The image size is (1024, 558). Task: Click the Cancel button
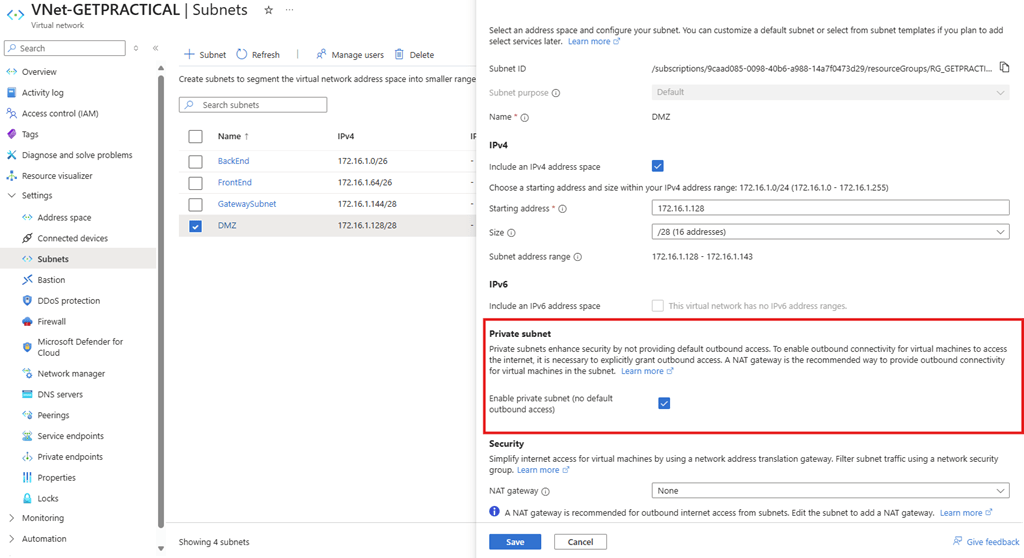(x=580, y=542)
